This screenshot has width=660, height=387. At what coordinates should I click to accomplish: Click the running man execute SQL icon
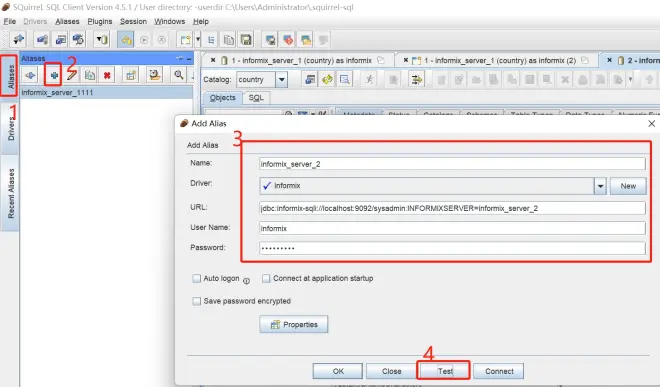click(369, 79)
